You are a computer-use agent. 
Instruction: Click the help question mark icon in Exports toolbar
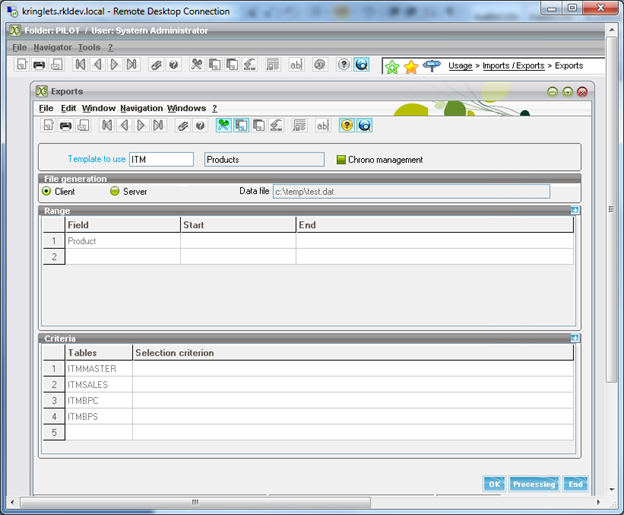coord(201,125)
